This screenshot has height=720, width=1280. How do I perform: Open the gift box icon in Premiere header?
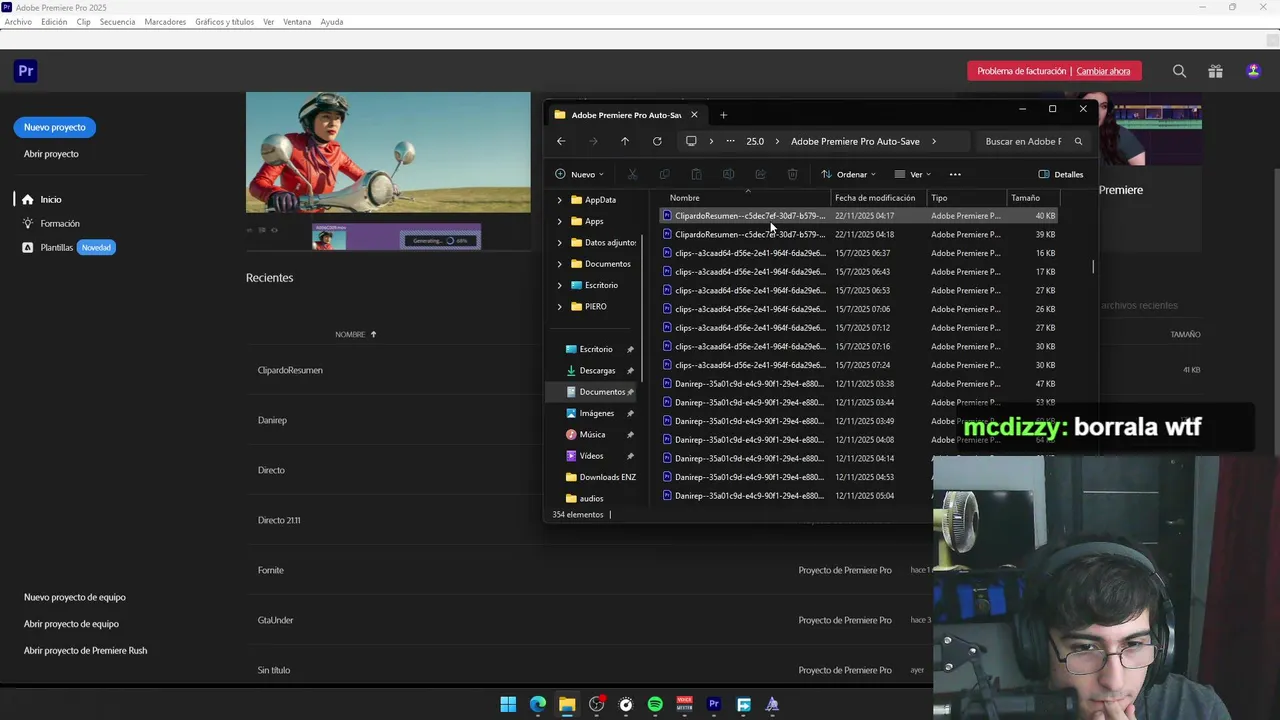1215,71
